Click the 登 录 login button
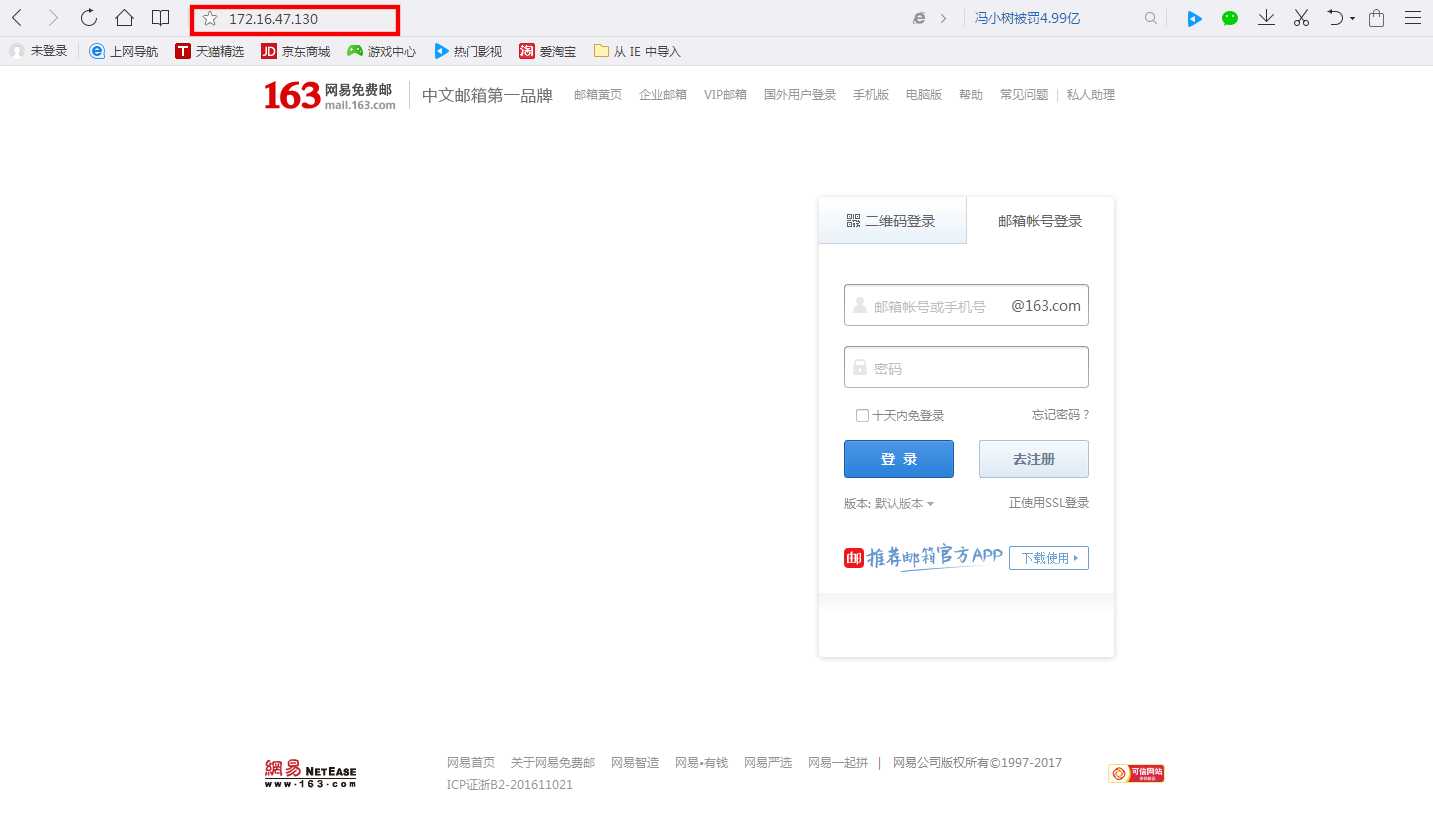Screen dimensions: 1433x830 point(898,458)
